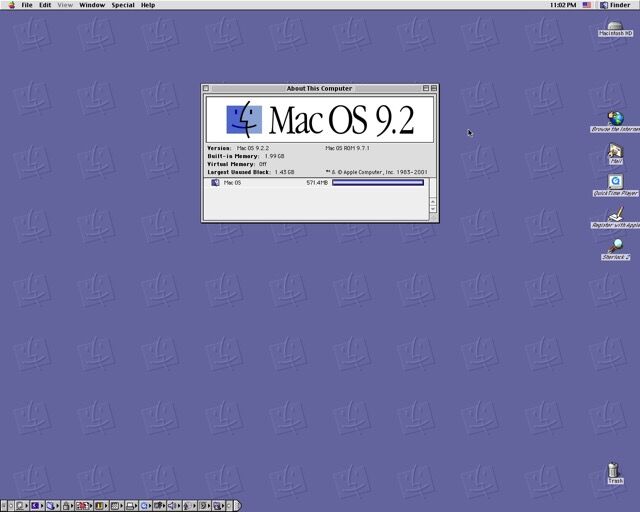The height and width of the screenshot is (512, 640).
Task: Click the first Control Strip module left of the purple one
Action: pos(22,506)
